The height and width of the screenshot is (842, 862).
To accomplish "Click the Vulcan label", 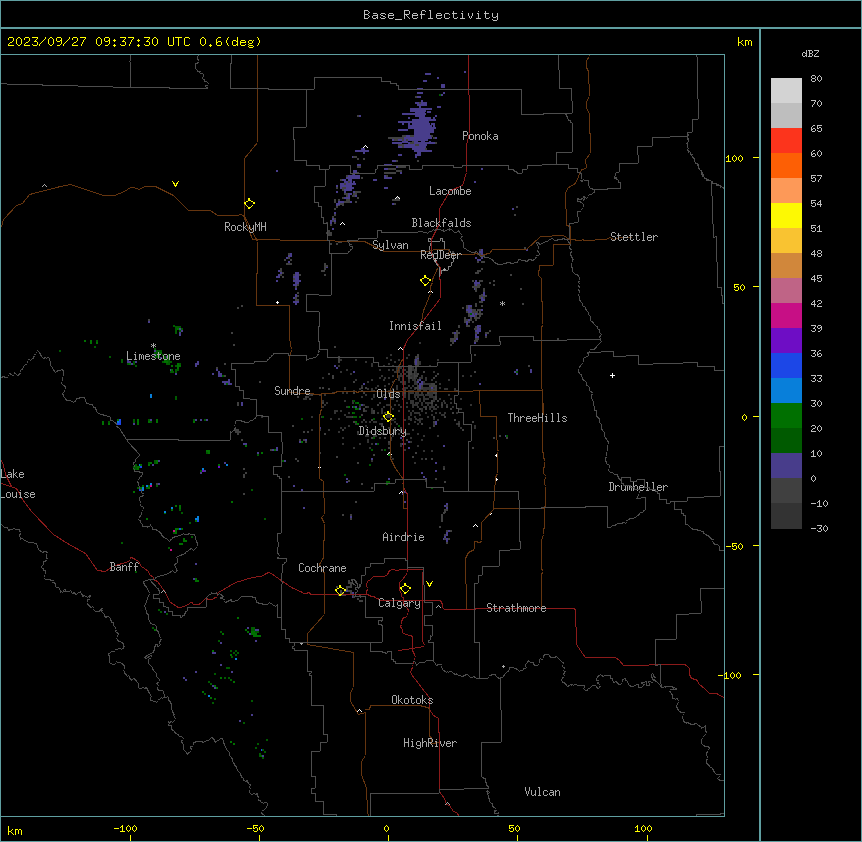I will (x=542, y=792).
